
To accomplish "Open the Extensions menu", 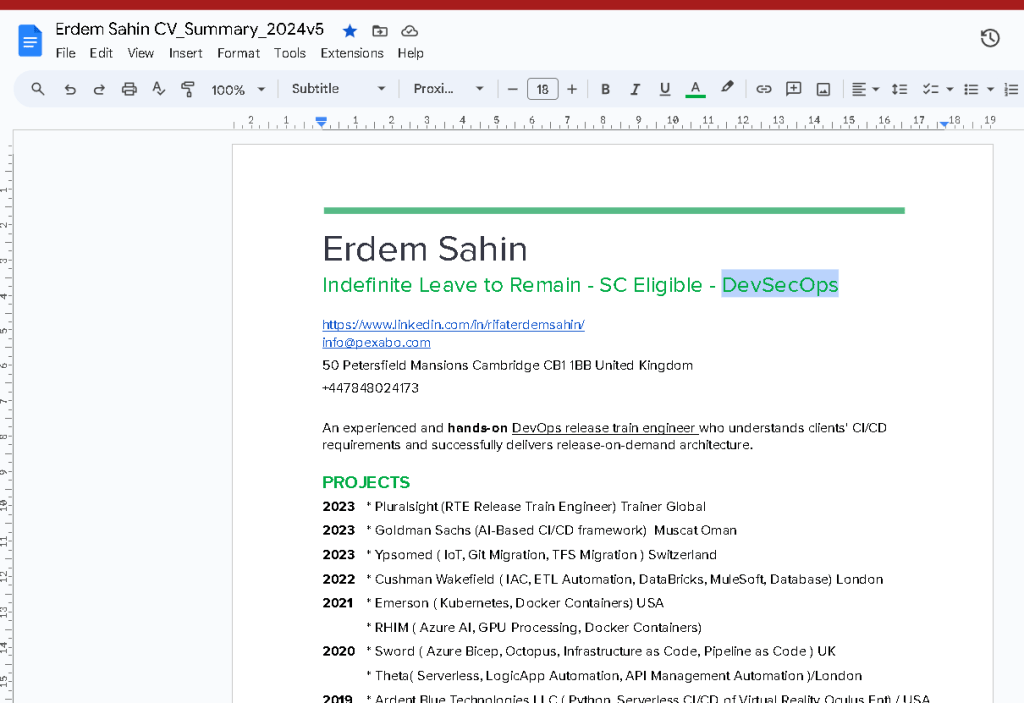I will (352, 53).
